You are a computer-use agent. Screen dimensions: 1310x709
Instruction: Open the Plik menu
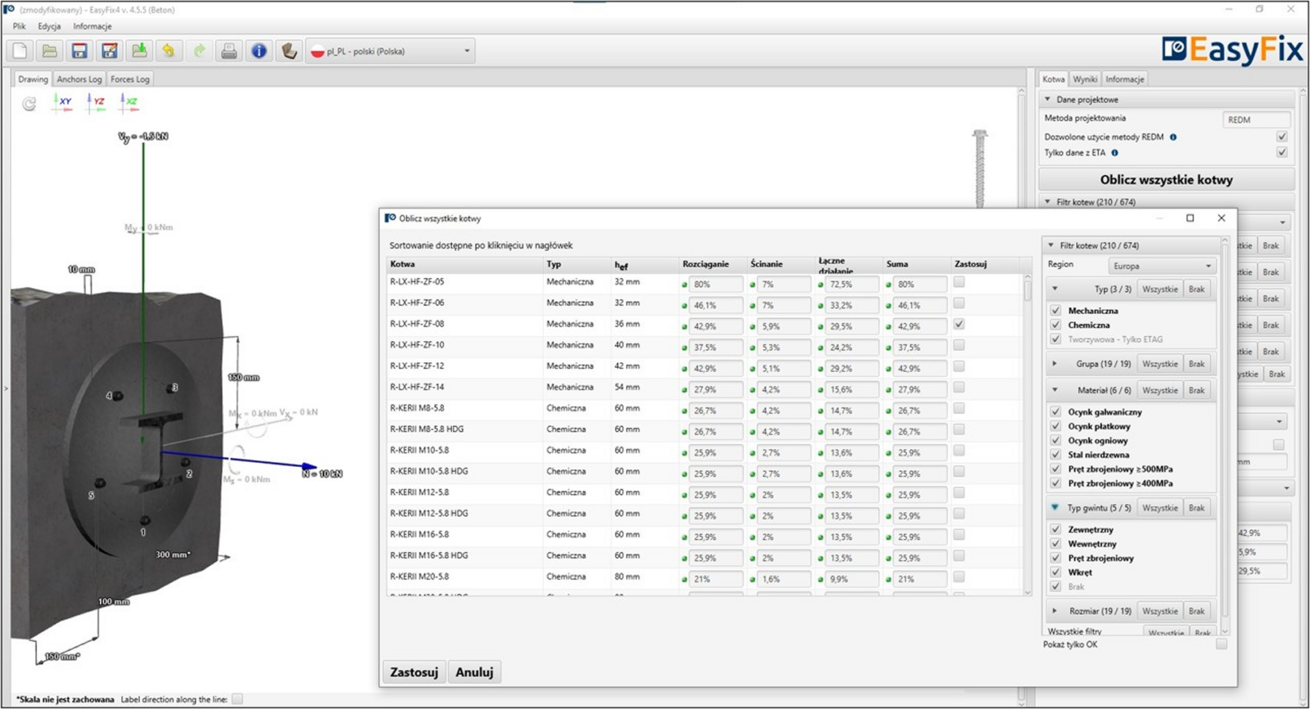click(19, 26)
